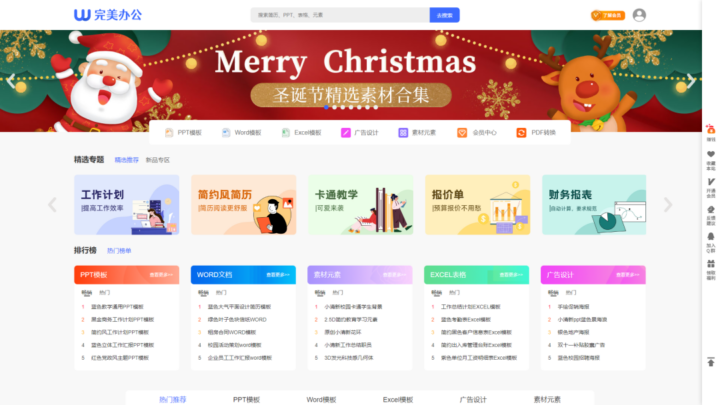Switch to 新品专区 tab
720x405 pixels.
pyautogui.click(x=158, y=159)
